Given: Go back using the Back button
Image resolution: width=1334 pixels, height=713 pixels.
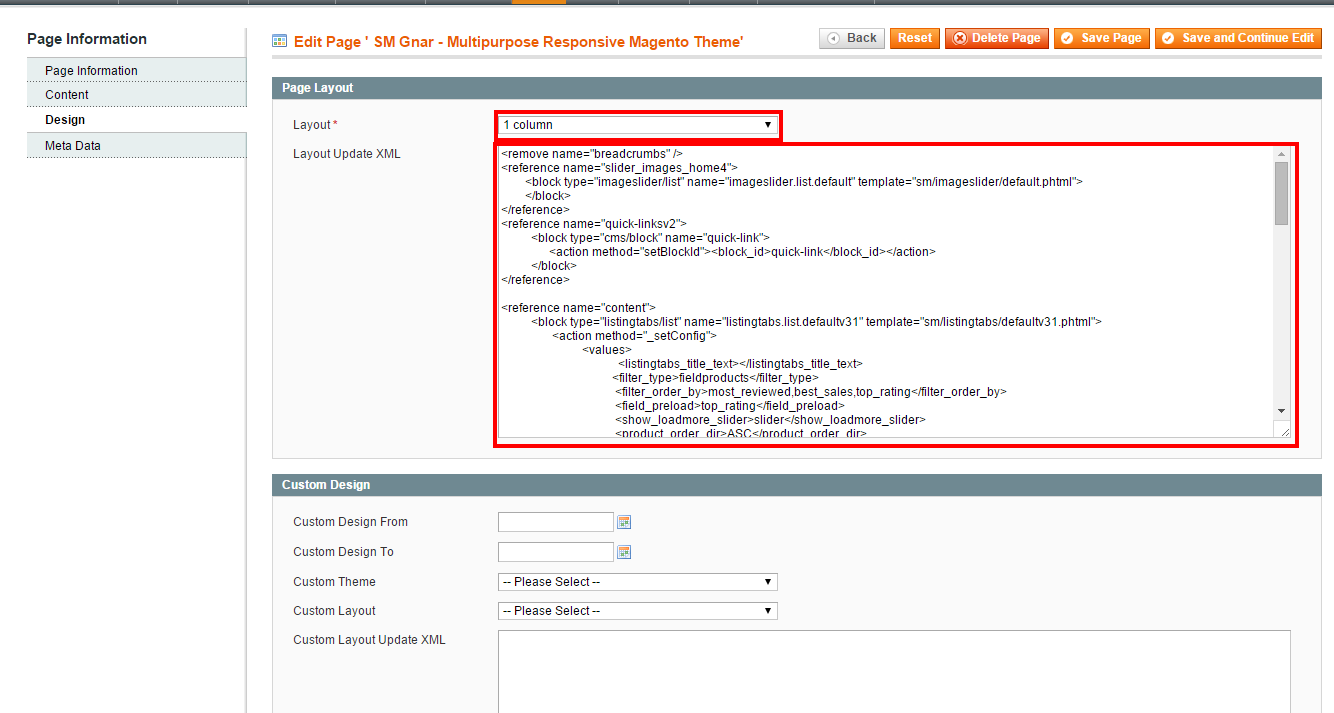Looking at the screenshot, I should click(x=852, y=38).
